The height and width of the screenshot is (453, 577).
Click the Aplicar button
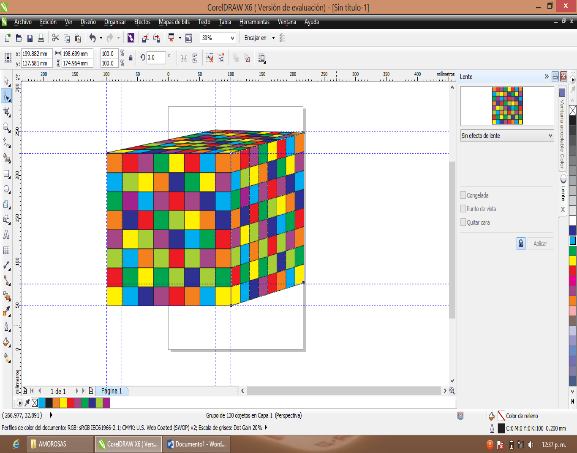(x=540, y=244)
